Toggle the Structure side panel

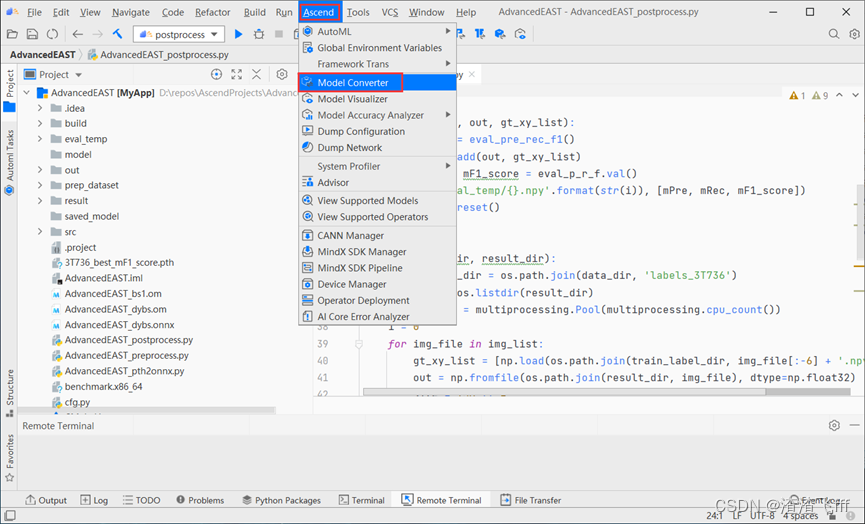[x=9, y=393]
